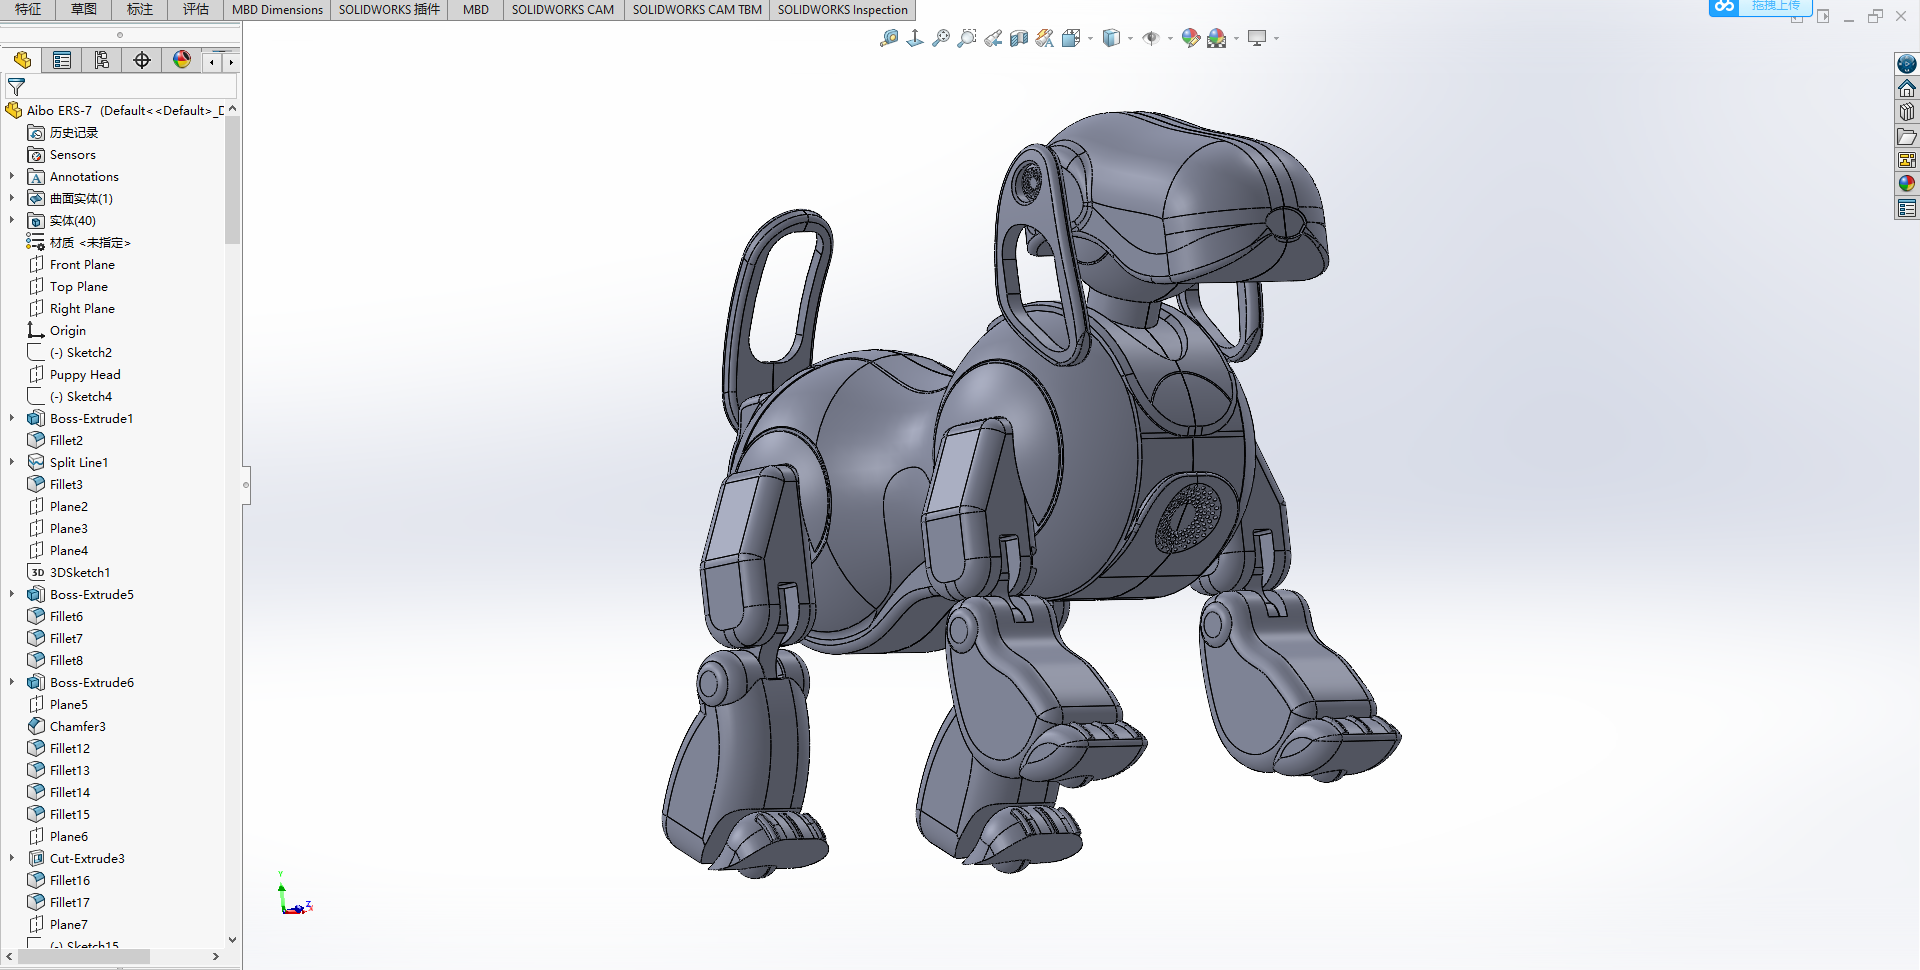Click the Section View icon

click(x=1019, y=38)
